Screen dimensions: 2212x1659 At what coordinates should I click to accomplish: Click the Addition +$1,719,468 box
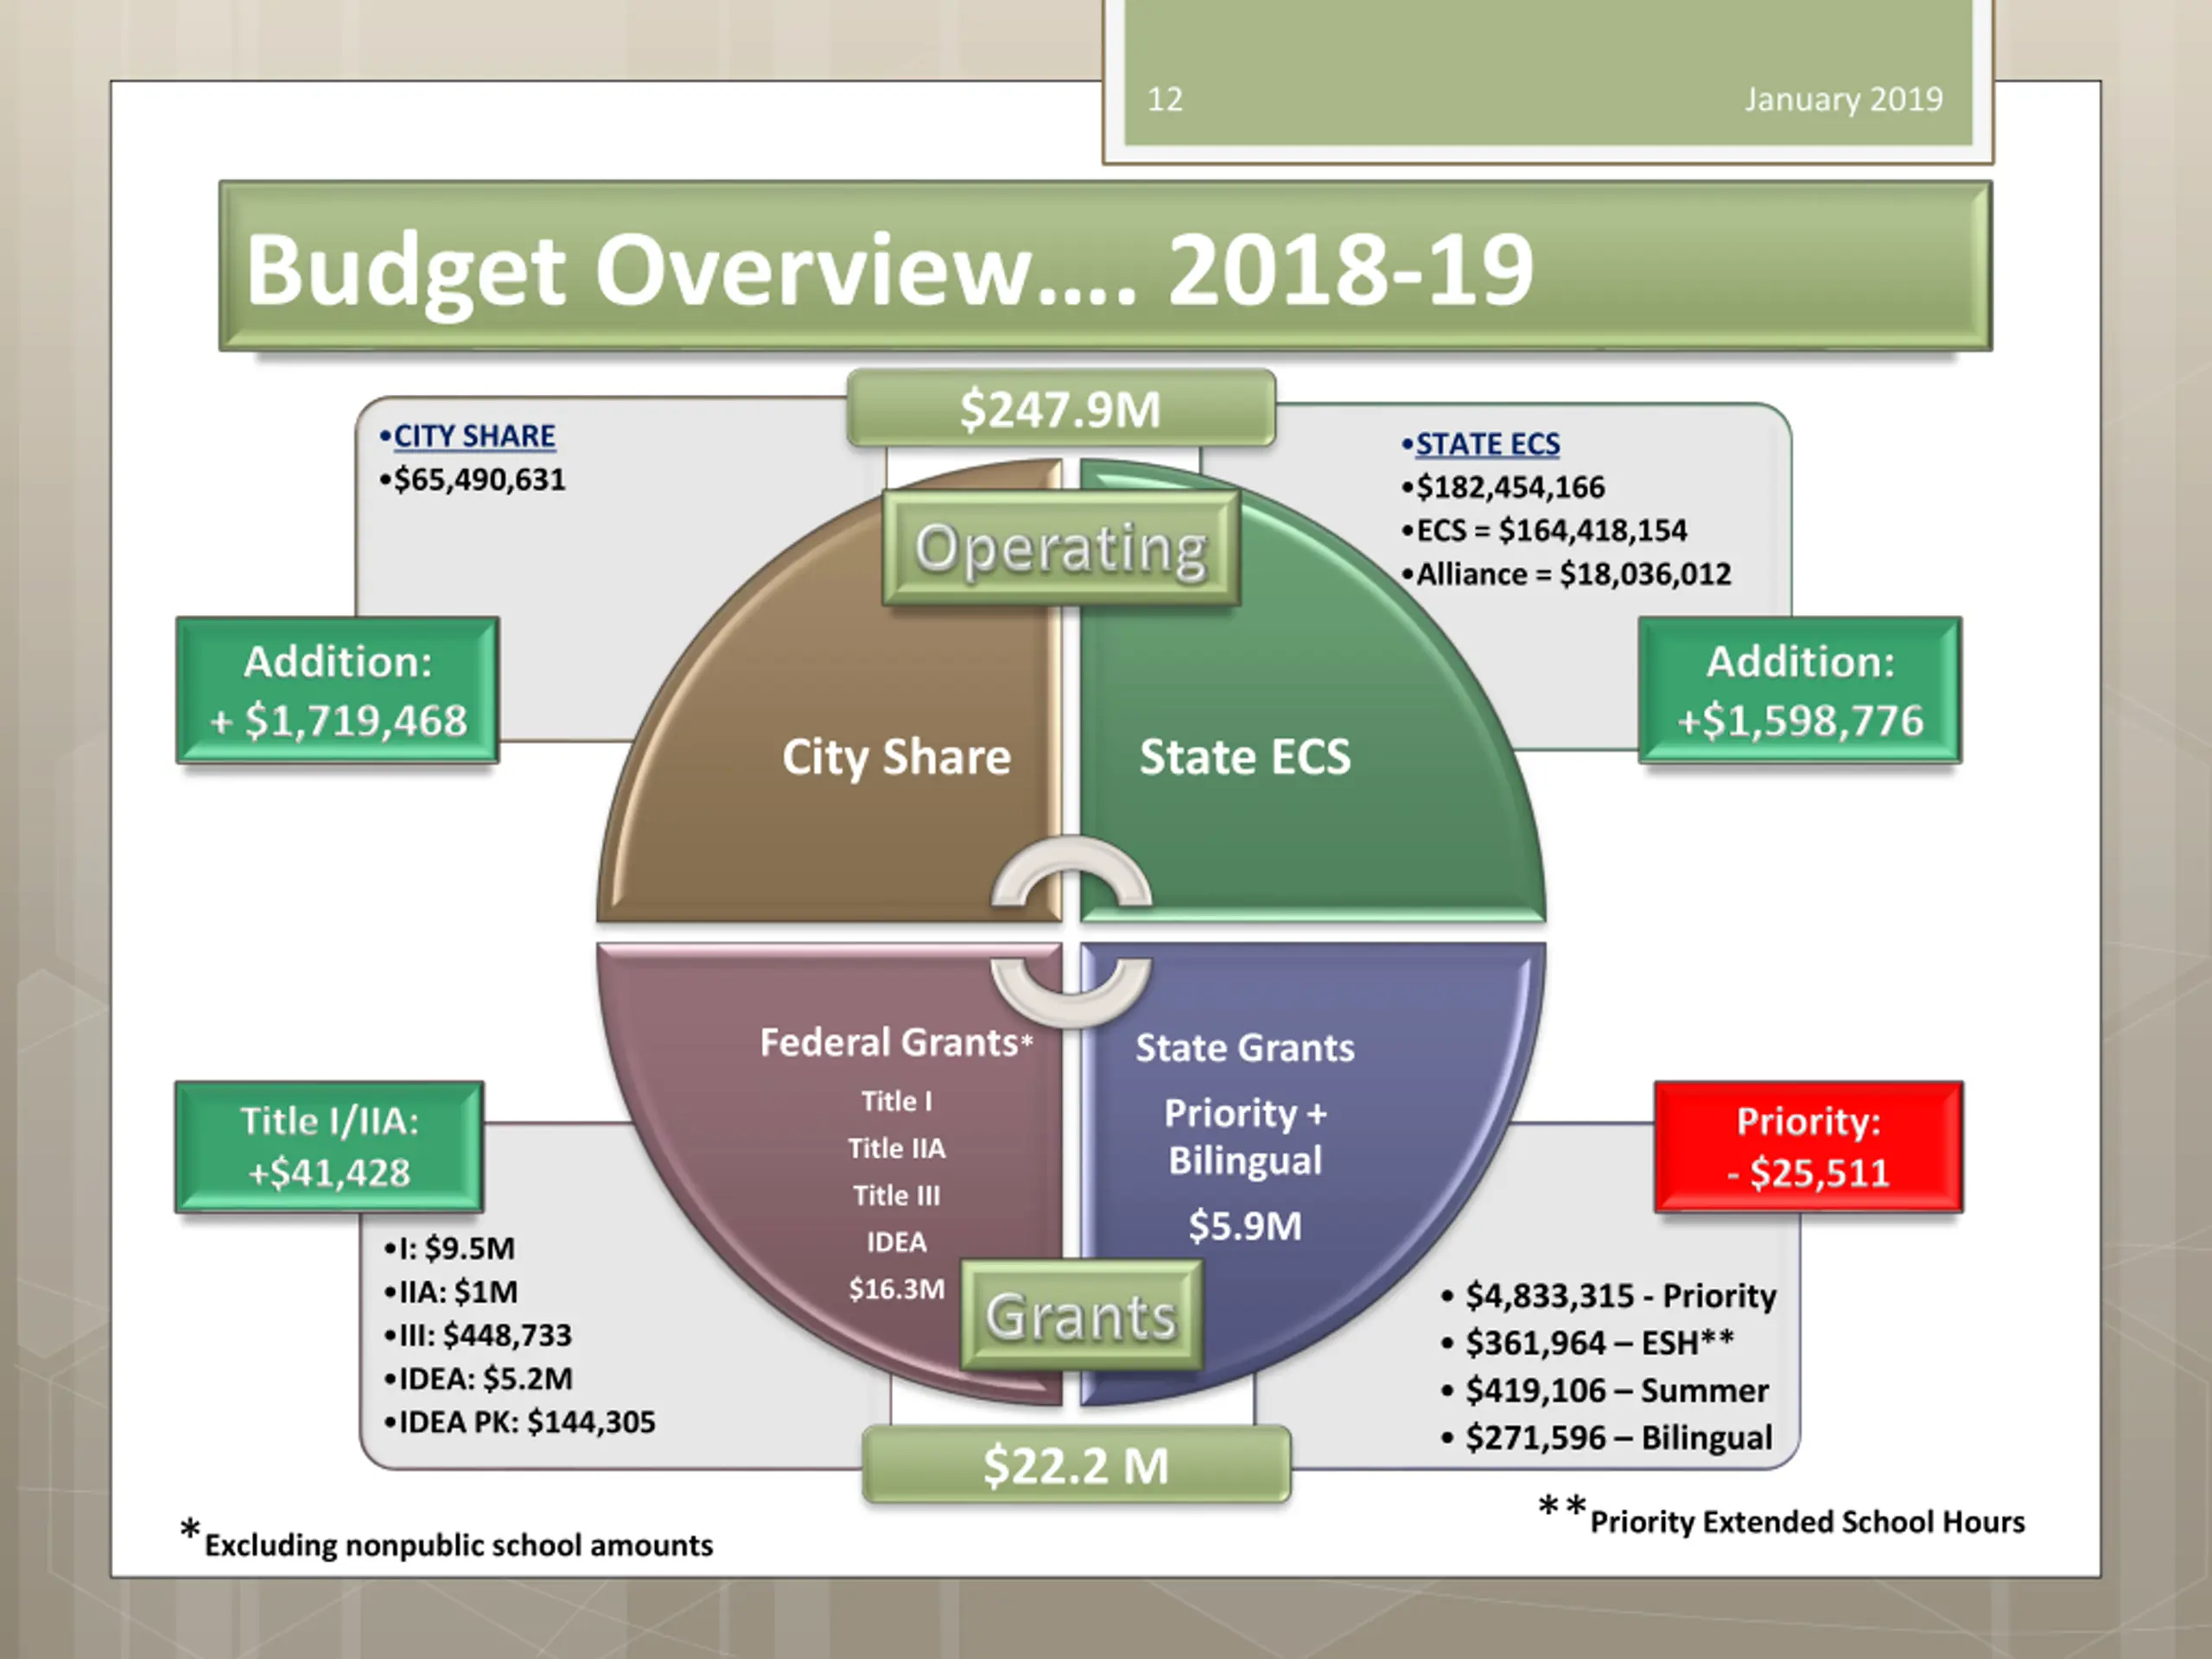click(338, 691)
